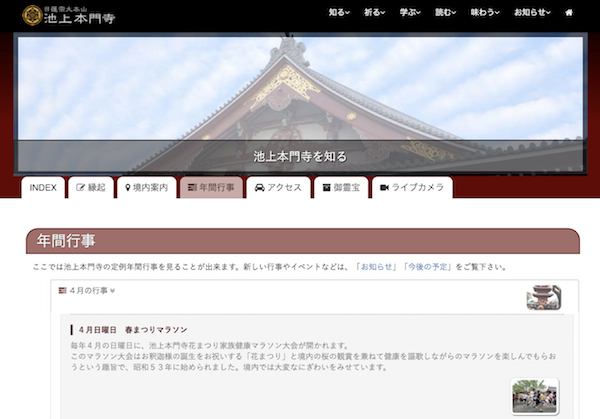Viewport: 600px width, 419px height.
Task: Expand the 4月の行事 section
Action: tap(87, 291)
